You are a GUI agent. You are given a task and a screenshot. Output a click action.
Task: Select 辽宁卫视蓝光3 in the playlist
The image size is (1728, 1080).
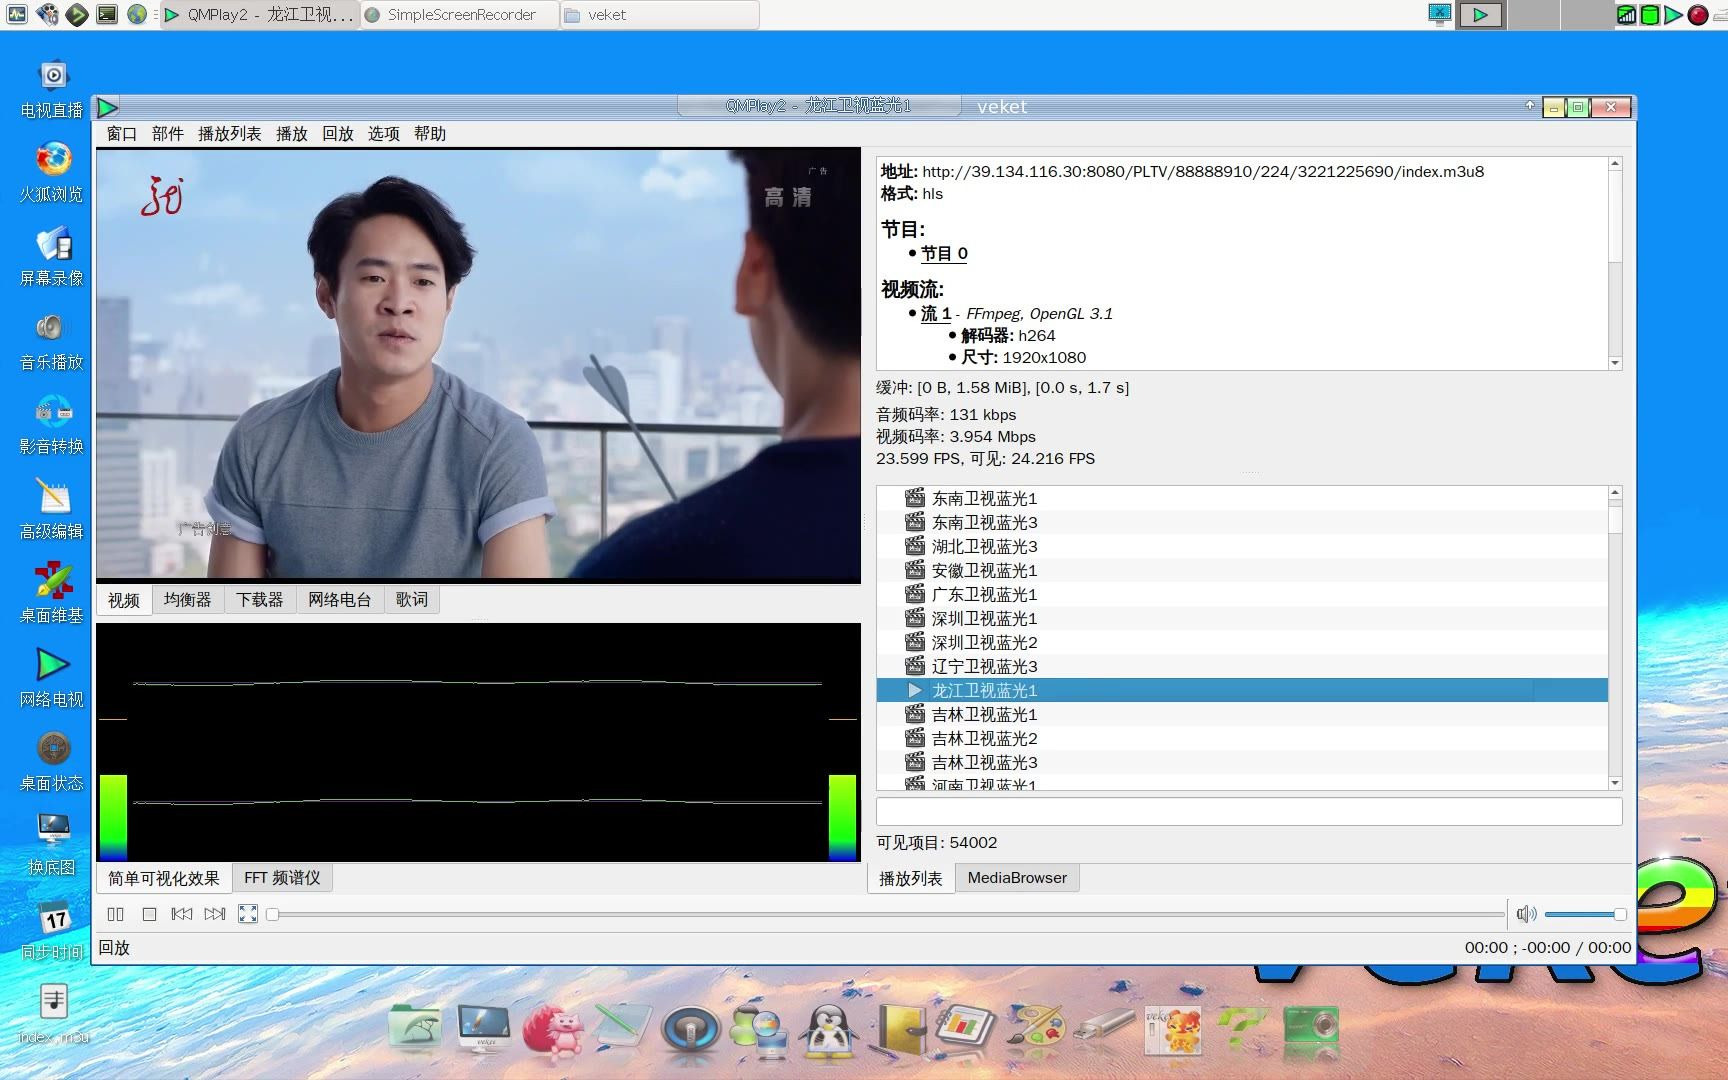coord(1242,666)
